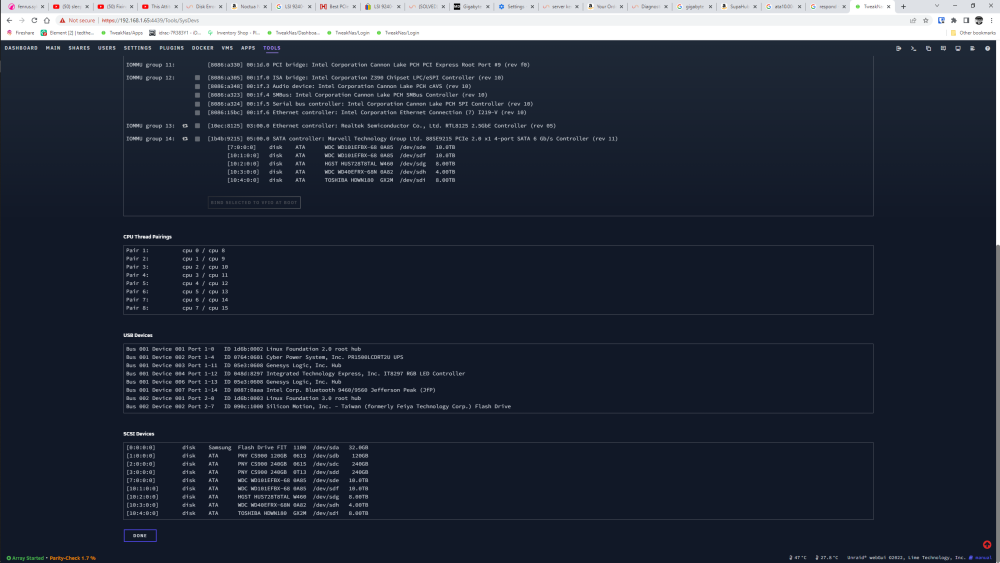Switch to the Gigabyte browser tab
Image resolution: width=1000 pixels, height=563 pixels.
[469, 6]
